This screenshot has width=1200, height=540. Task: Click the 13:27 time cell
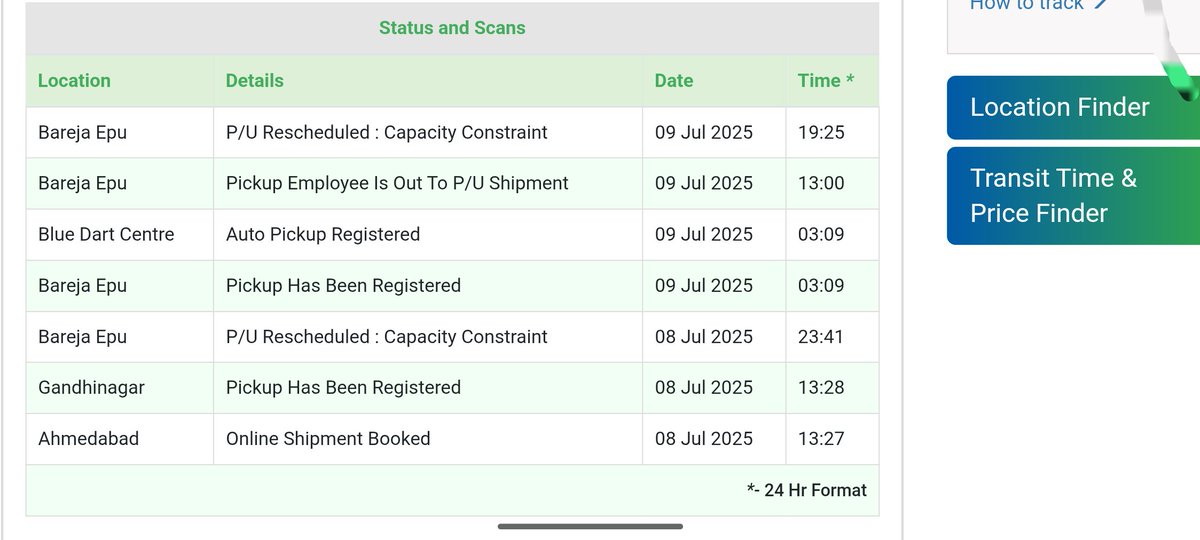[821, 439]
